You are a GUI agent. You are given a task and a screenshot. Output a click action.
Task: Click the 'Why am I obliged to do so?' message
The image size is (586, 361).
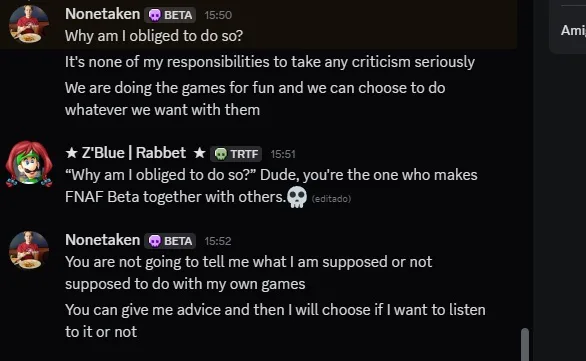pos(154,36)
